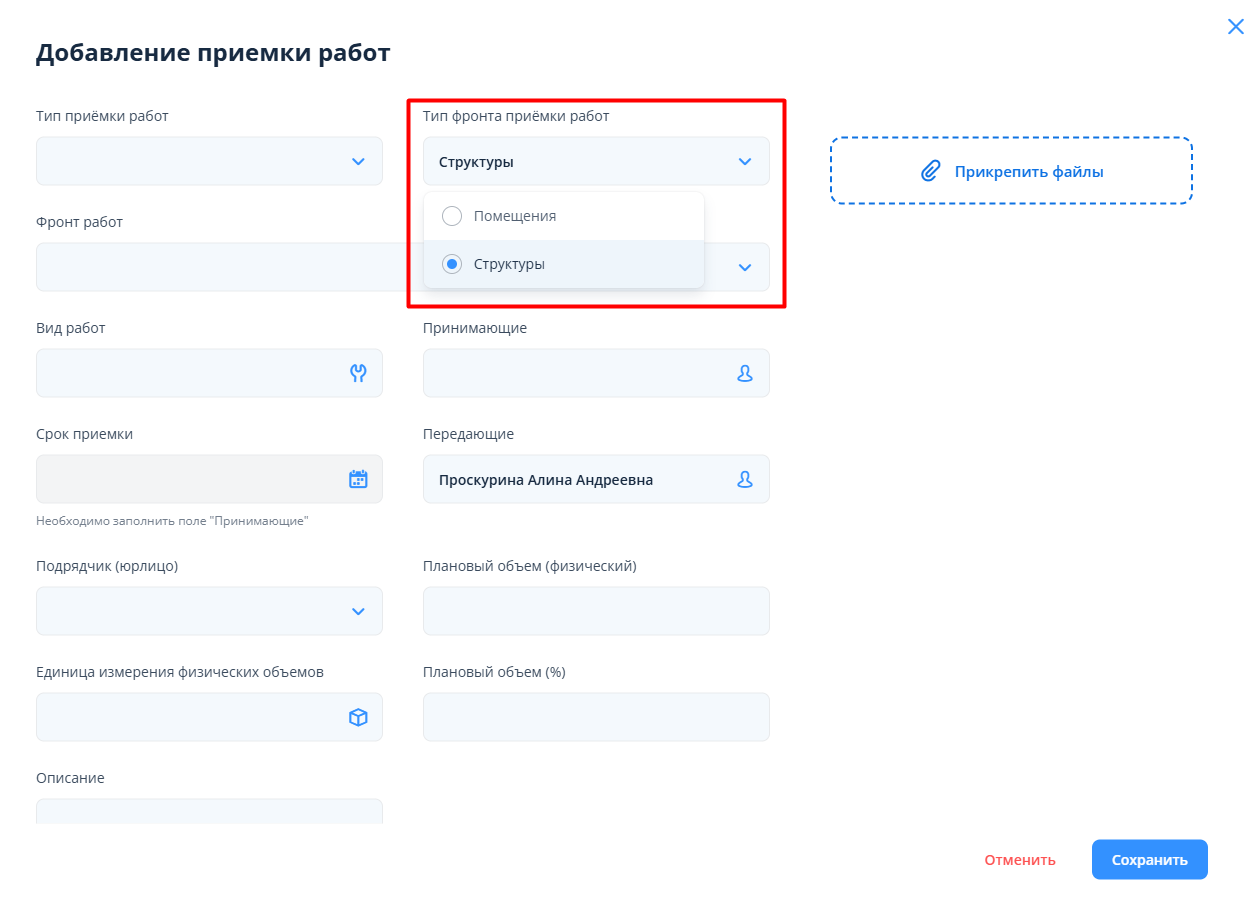Click Прикрепить файлы upload area
This screenshot has height=897, width=1257.
(x=1011, y=171)
